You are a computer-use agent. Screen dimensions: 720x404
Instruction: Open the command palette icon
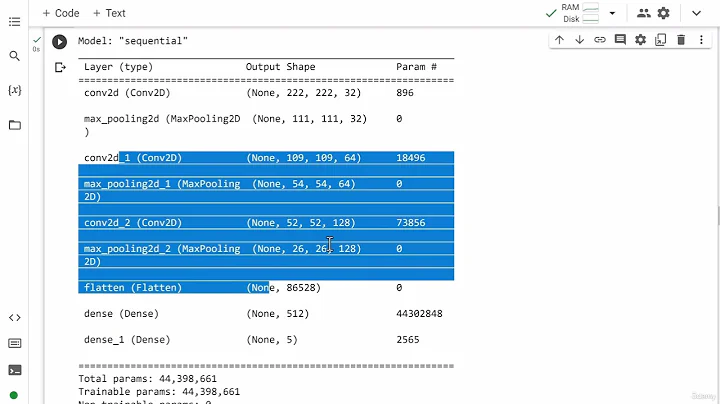pos(15,343)
